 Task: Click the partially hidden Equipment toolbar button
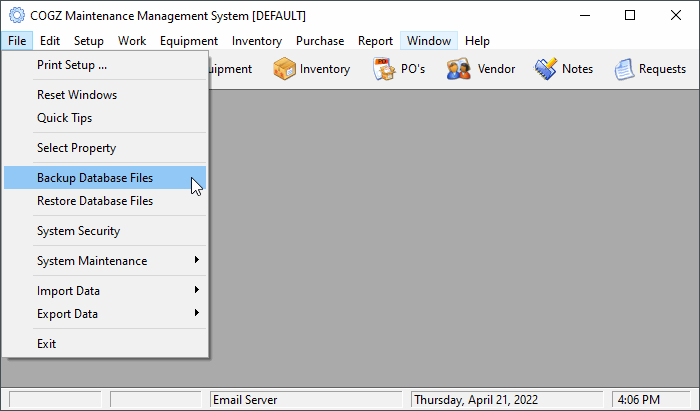231,69
